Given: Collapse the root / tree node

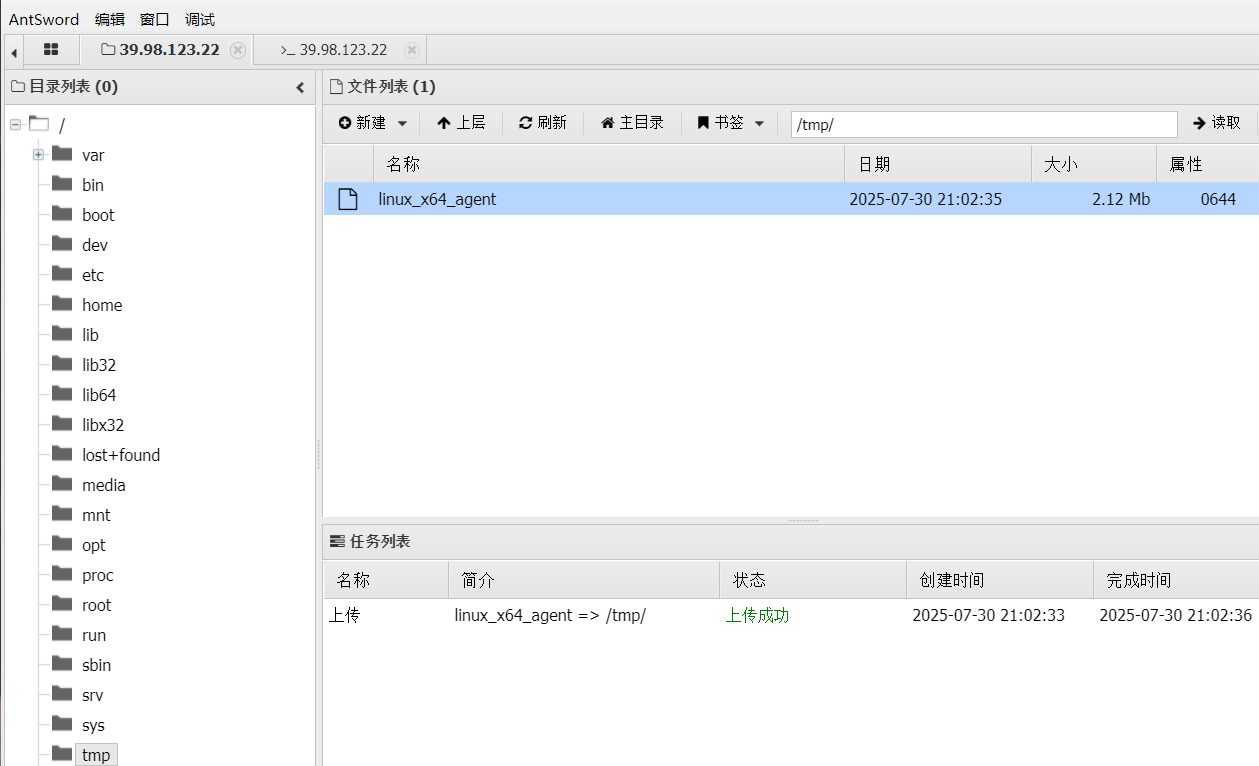Looking at the screenshot, I should 15,125.
